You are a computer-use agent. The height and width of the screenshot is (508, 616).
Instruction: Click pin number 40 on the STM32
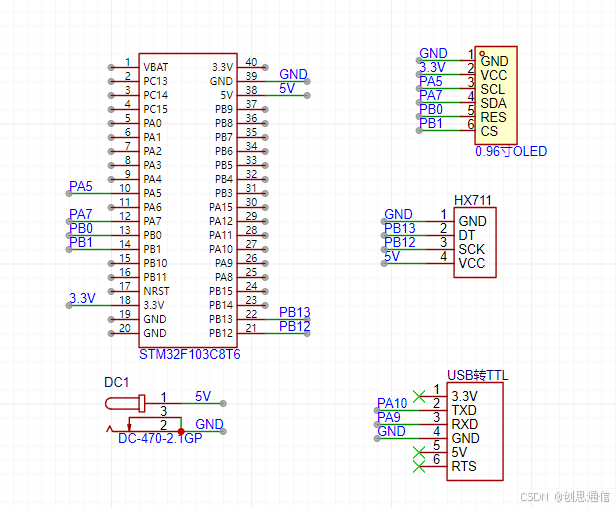pos(251,62)
